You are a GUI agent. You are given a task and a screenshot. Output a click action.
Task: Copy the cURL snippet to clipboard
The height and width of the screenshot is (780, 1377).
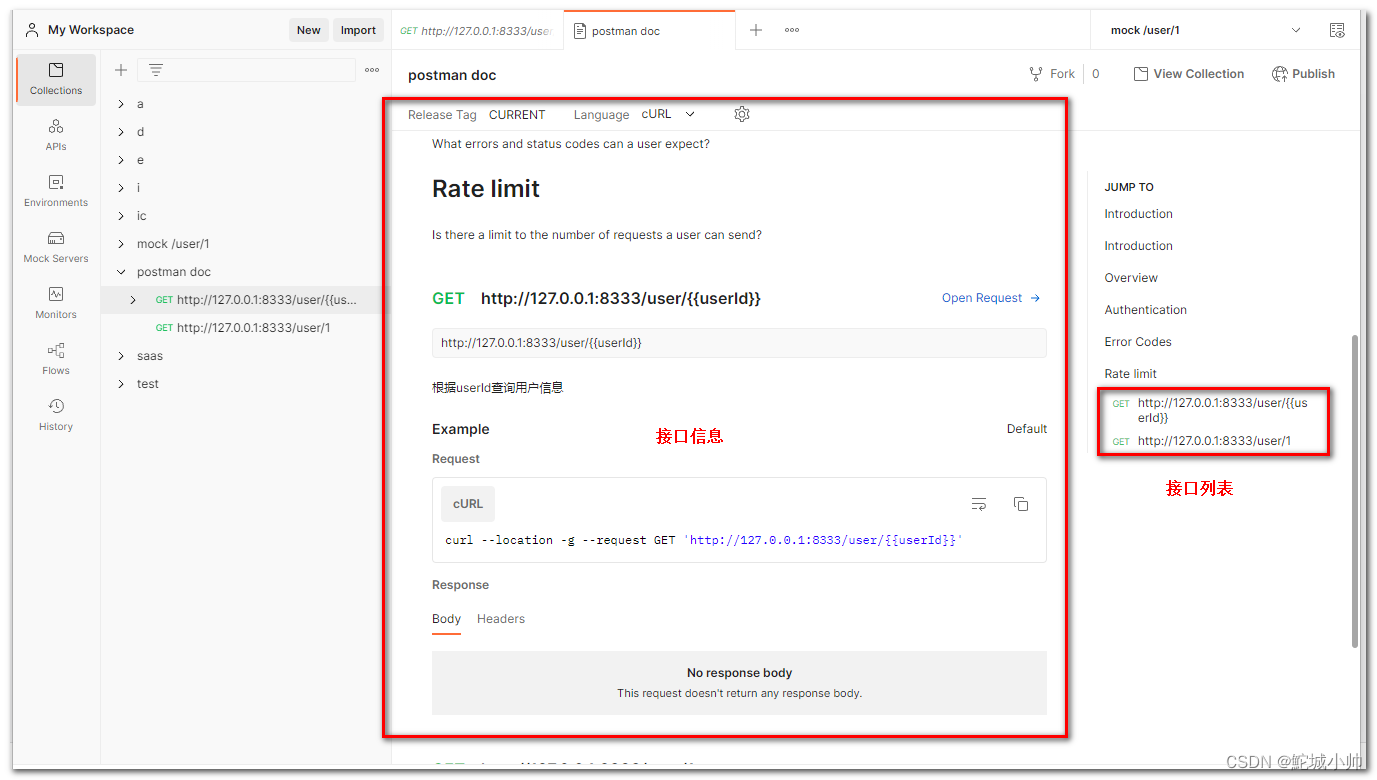click(x=1021, y=504)
